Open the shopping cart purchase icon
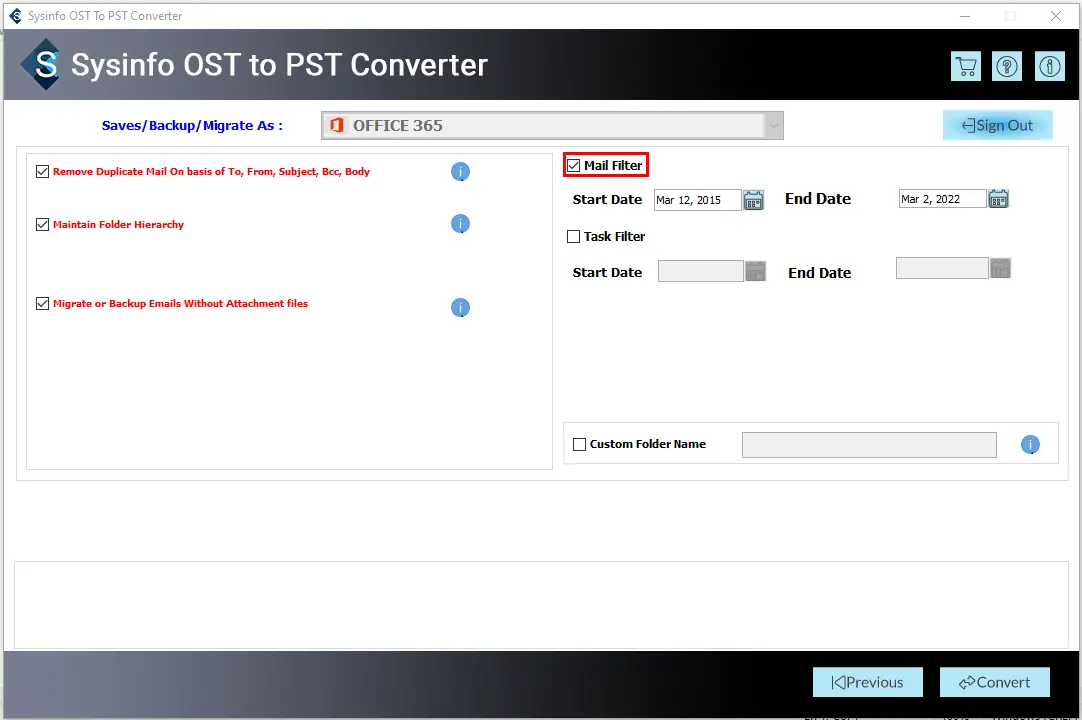Viewport: 1082px width, 720px height. 965,66
